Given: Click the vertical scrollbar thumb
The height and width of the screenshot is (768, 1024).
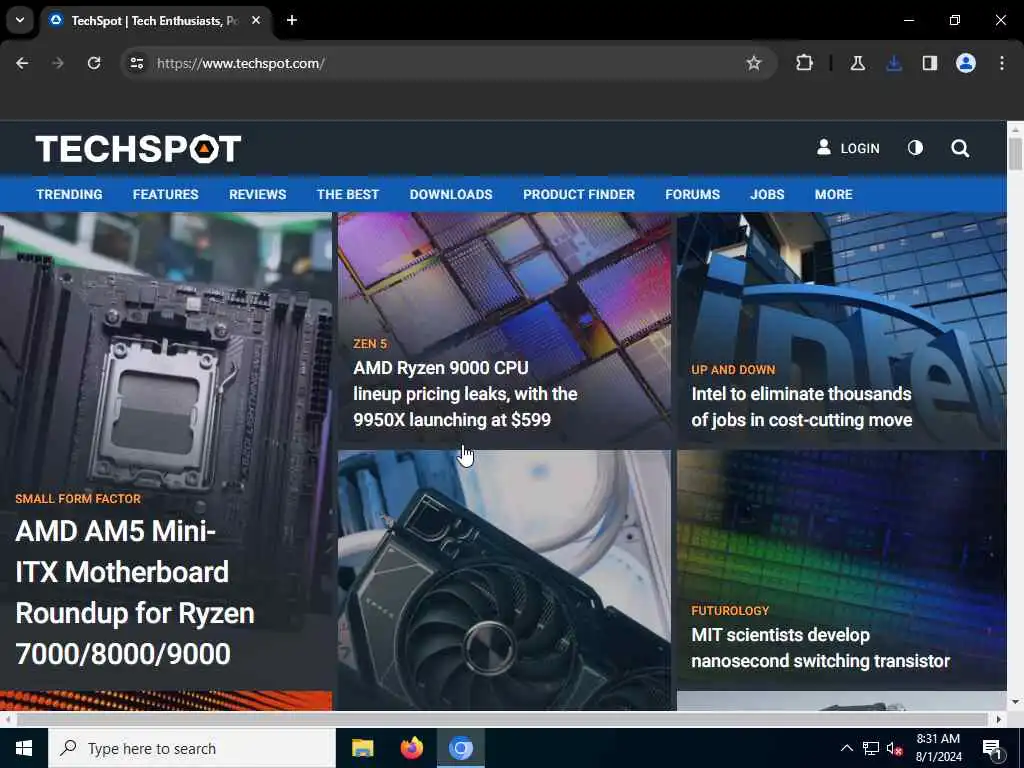Looking at the screenshot, I should click(1015, 154).
